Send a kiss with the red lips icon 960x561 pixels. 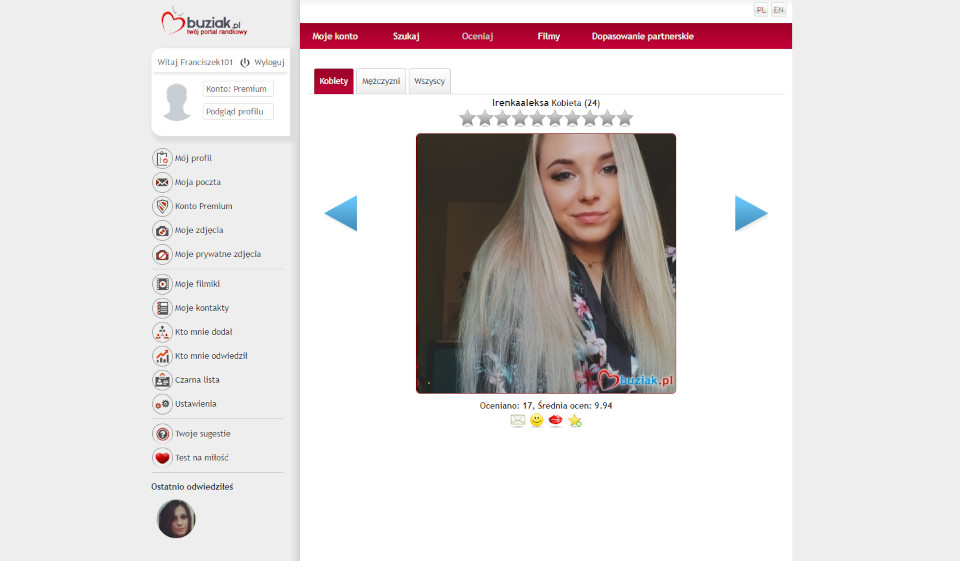click(556, 421)
